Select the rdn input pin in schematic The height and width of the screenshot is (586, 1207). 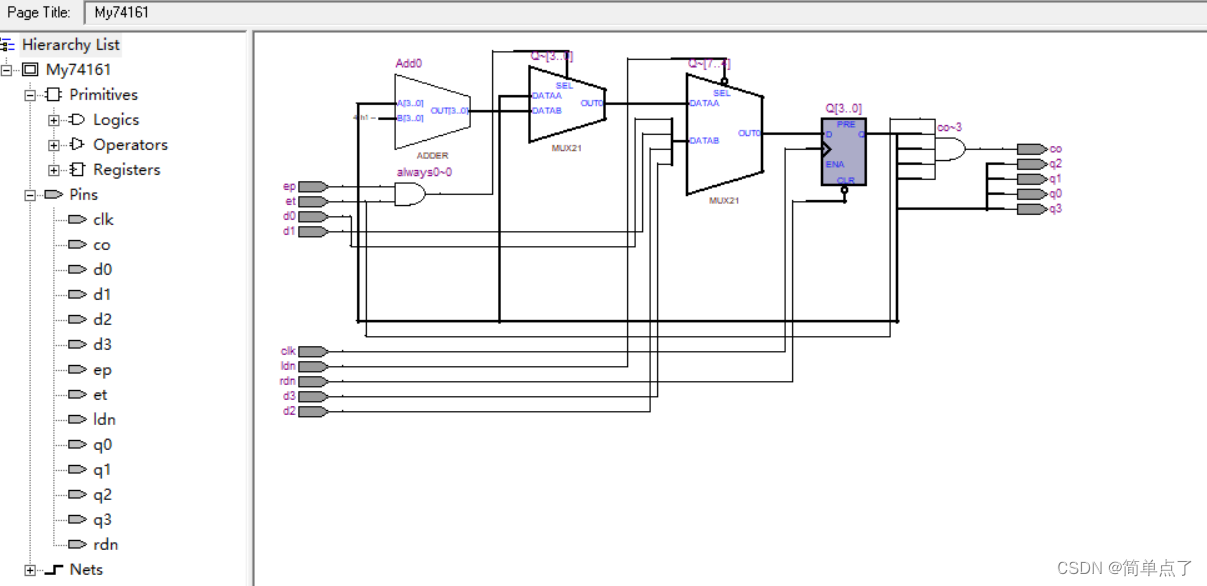pos(313,381)
